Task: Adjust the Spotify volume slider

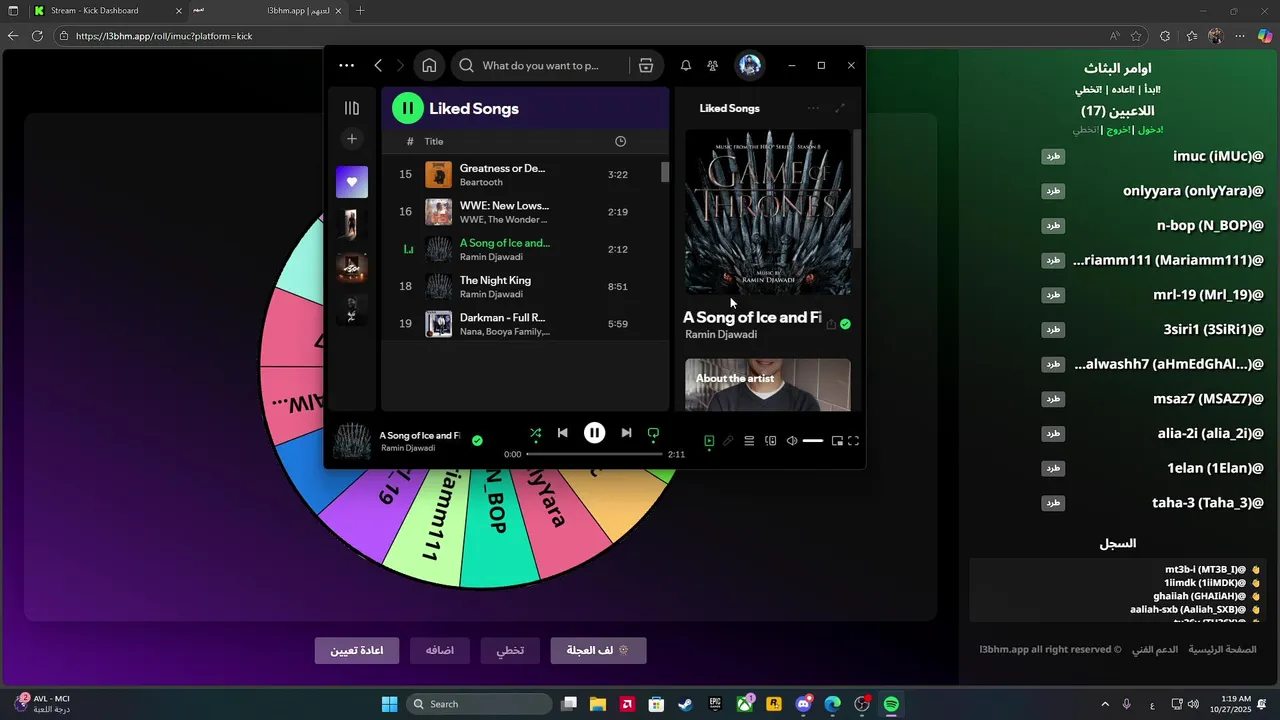Action: pyautogui.click(x=813, y=441)
